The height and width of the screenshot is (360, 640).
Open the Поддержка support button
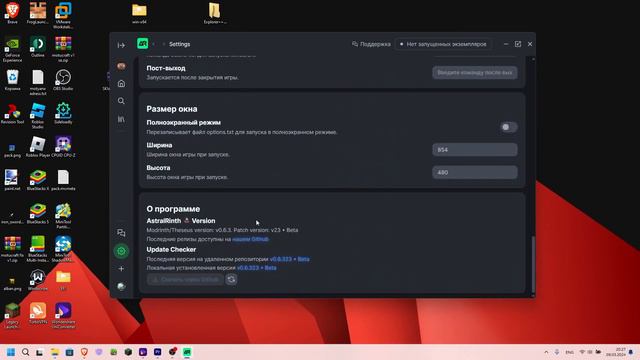371,44
